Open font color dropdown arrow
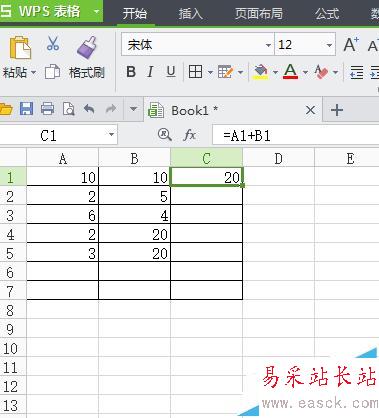379x418 pixels. pos(305,72)
